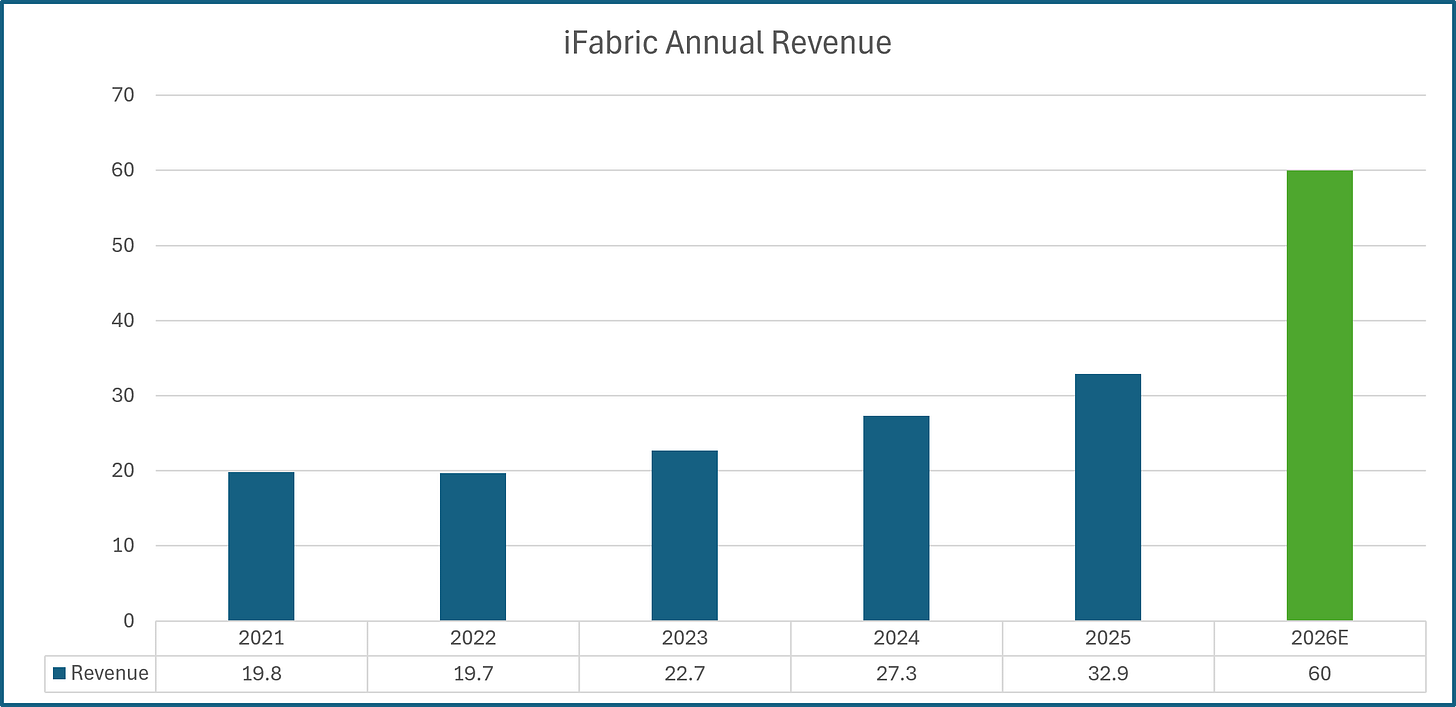Click the 2021 category label

click(x=262, y=638)
